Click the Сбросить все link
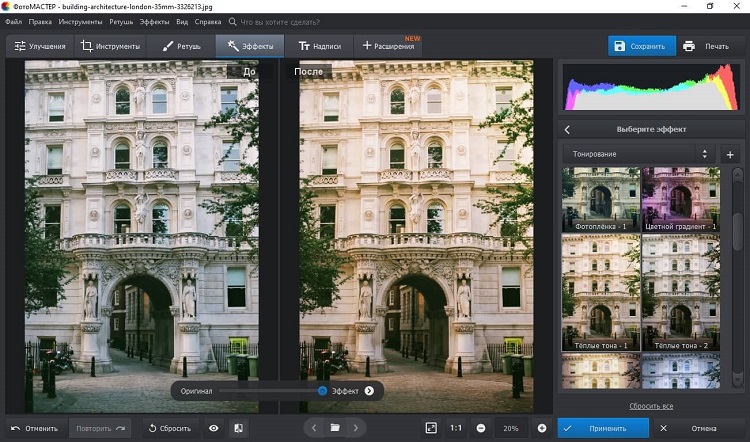Viewport: 750px width, 442px height. 650,406
